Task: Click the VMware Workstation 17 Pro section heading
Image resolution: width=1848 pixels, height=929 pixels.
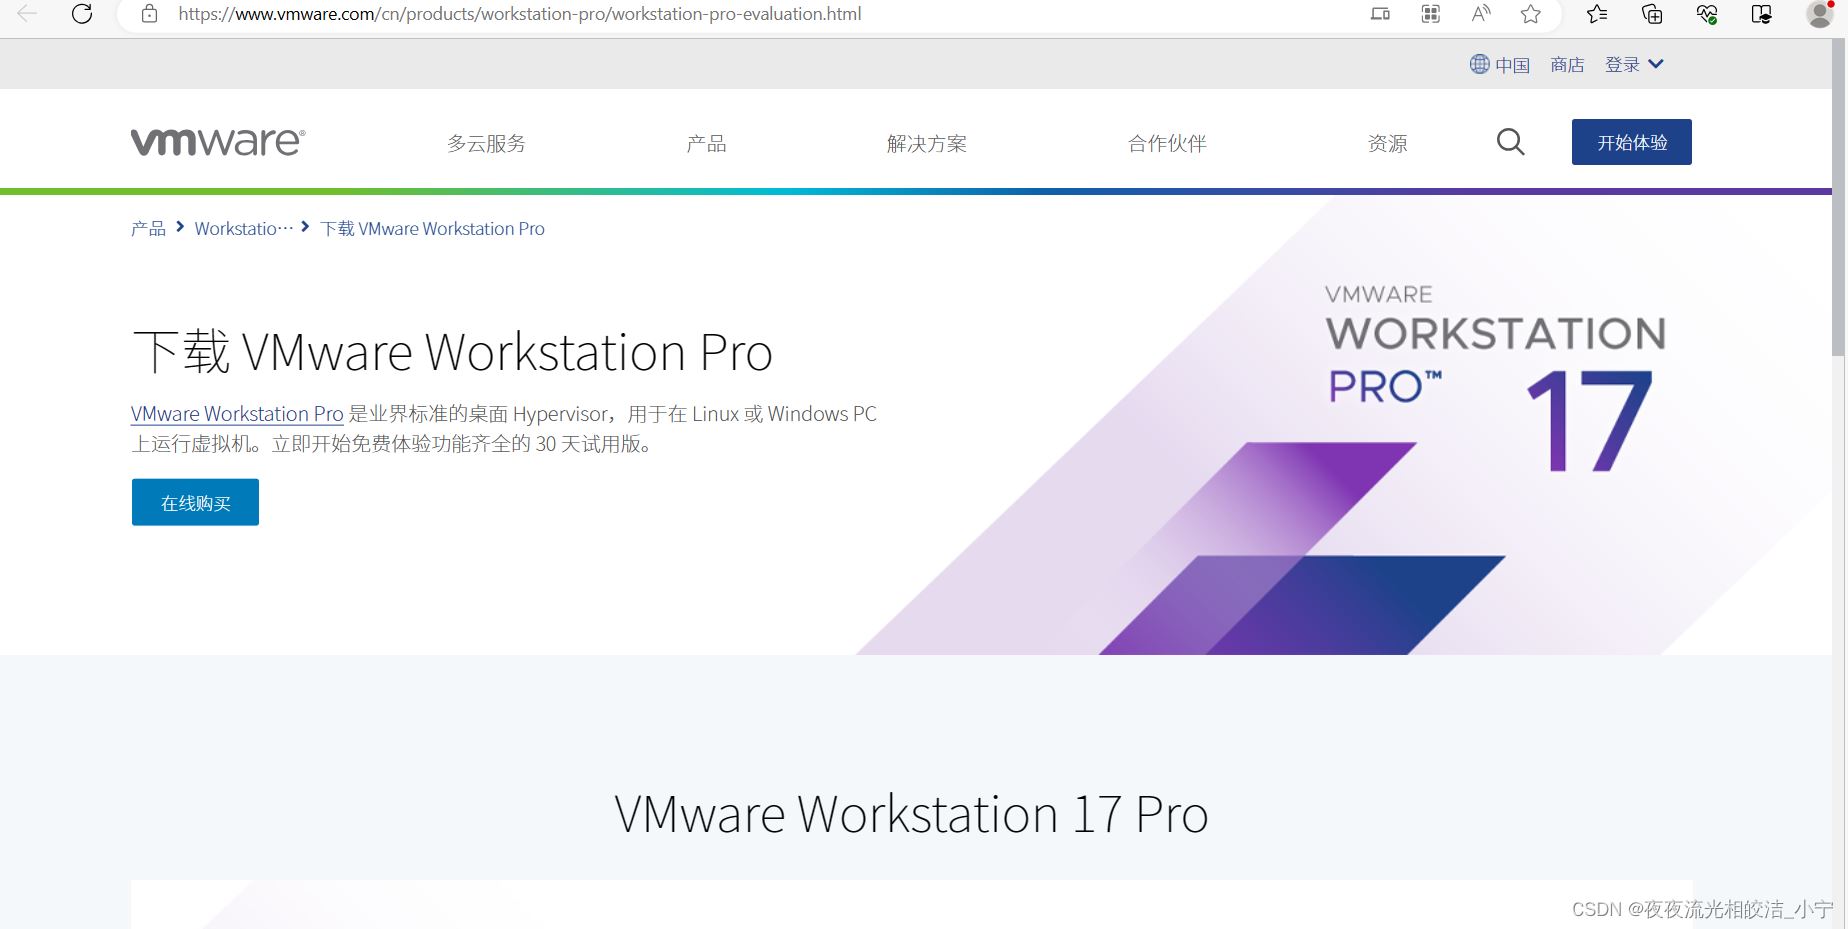Action: pos(911,814)
